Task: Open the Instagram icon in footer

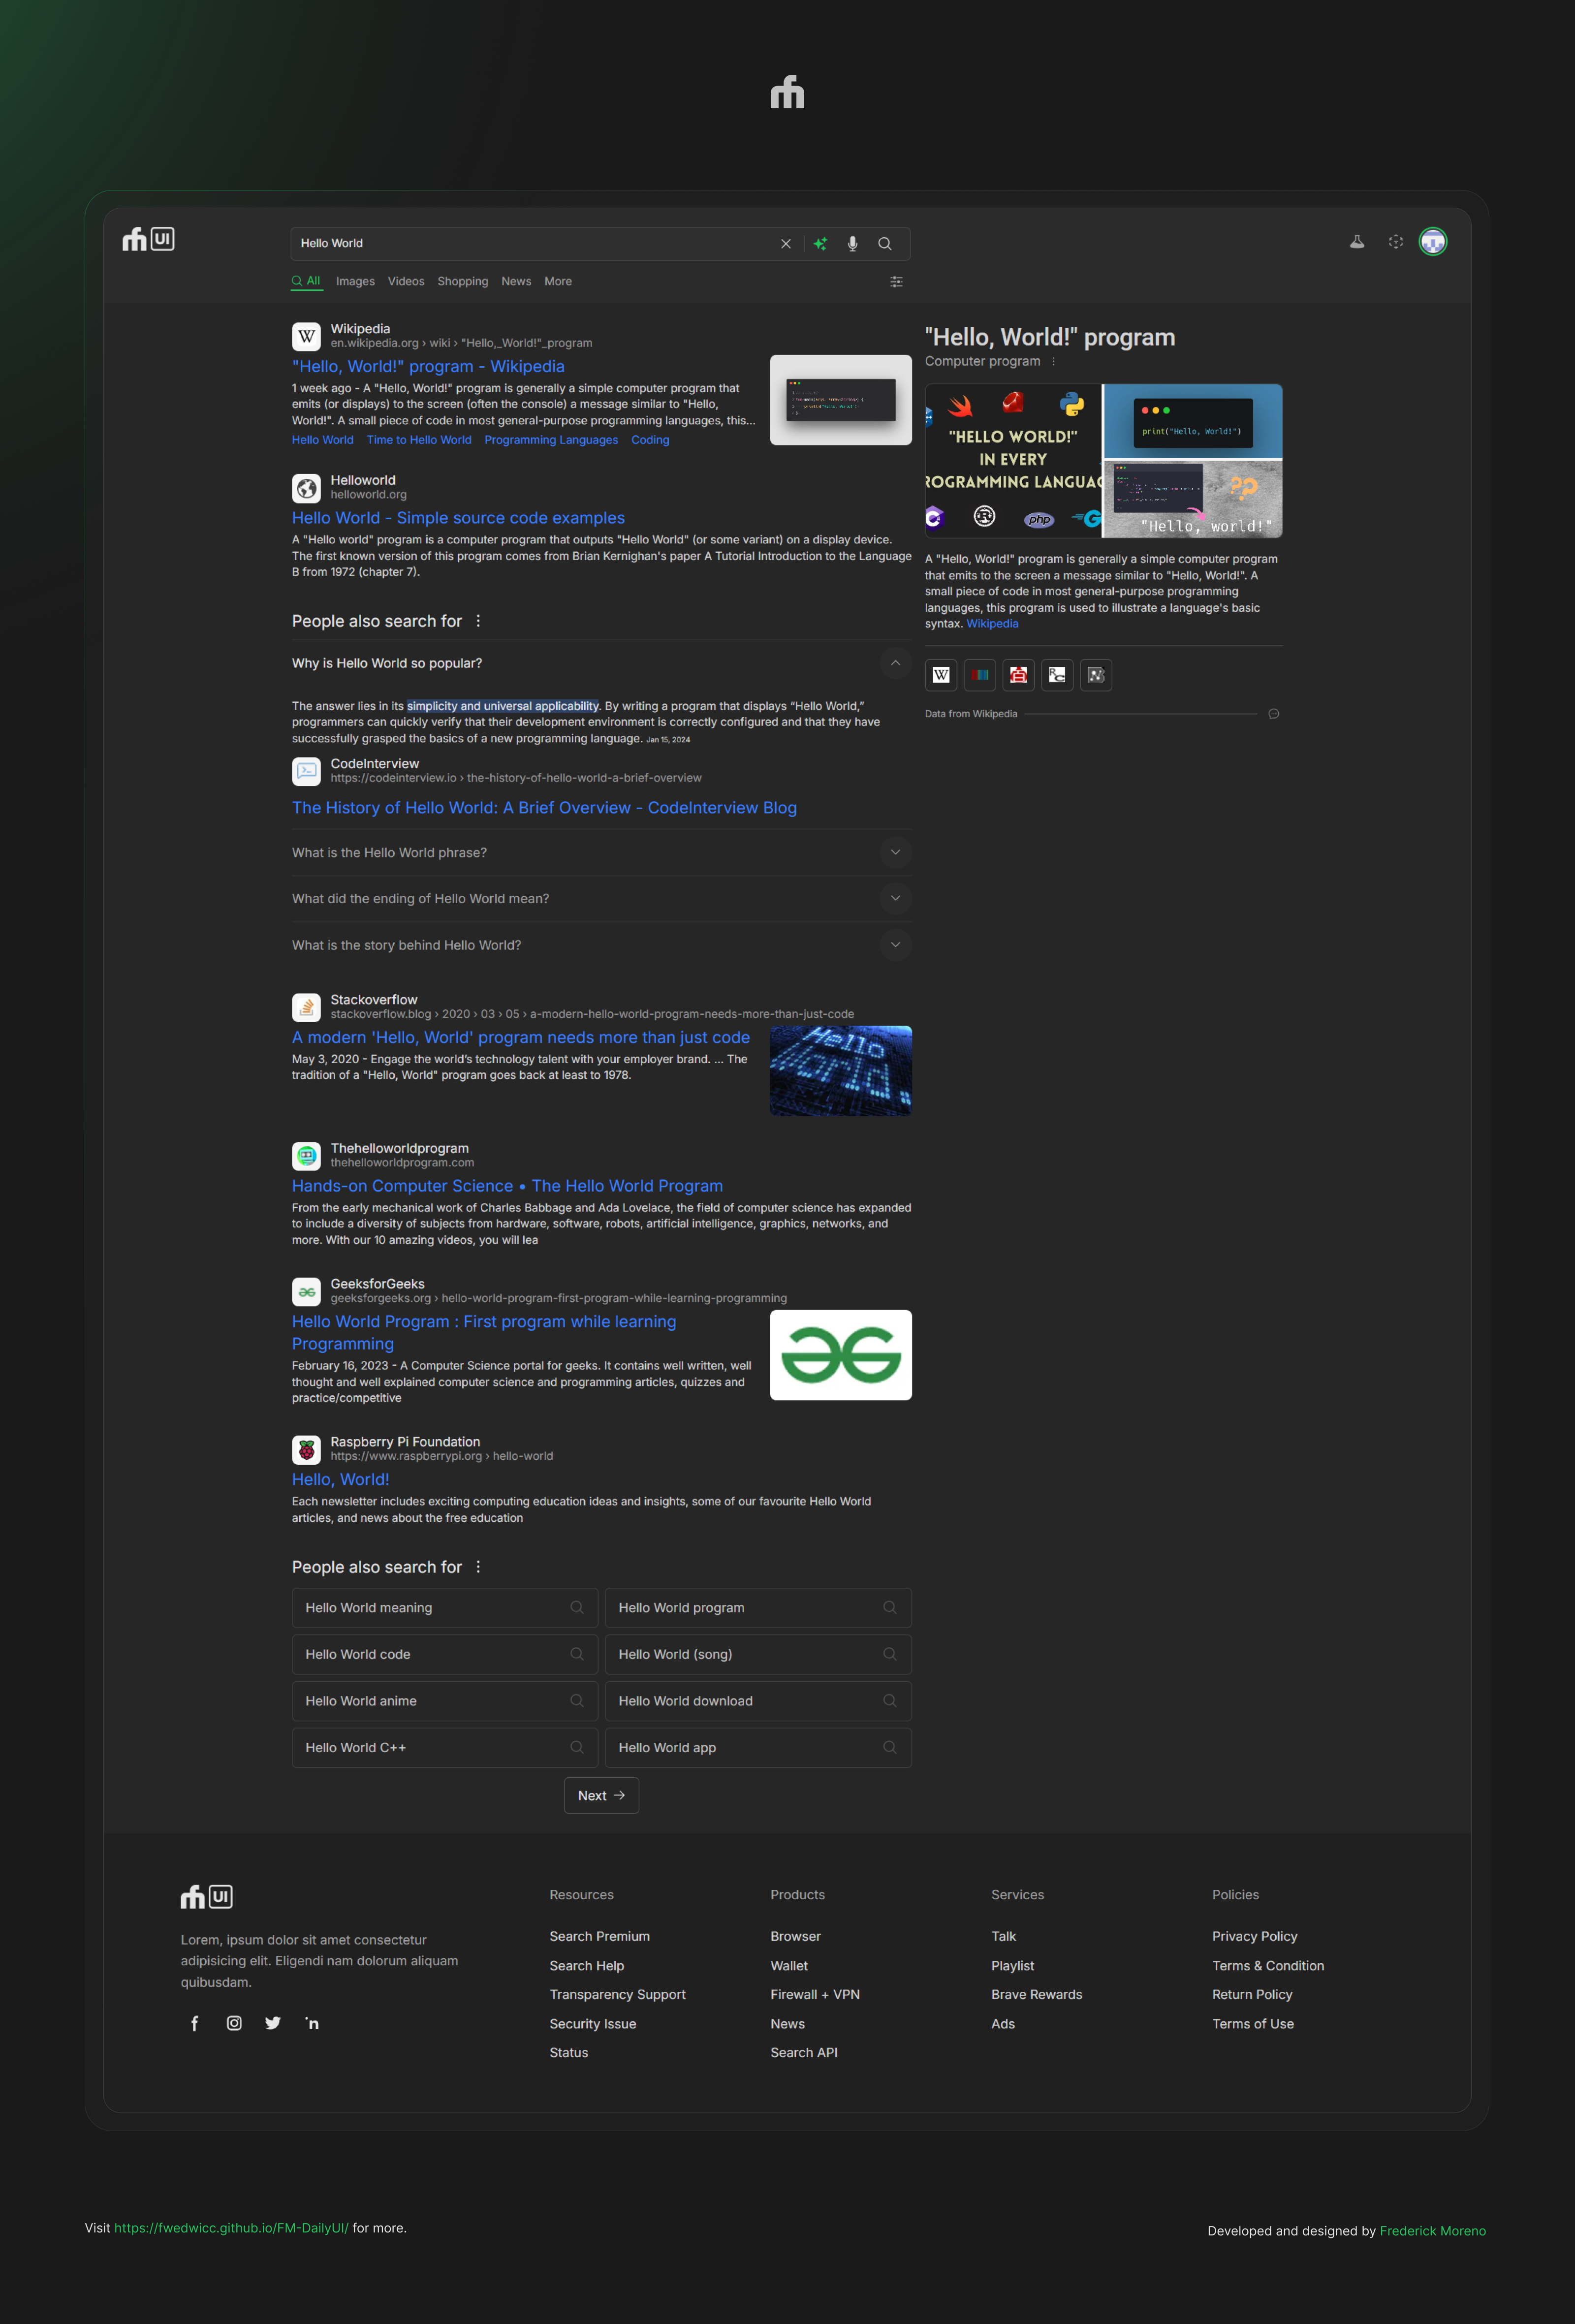Action: (234, 2022)
